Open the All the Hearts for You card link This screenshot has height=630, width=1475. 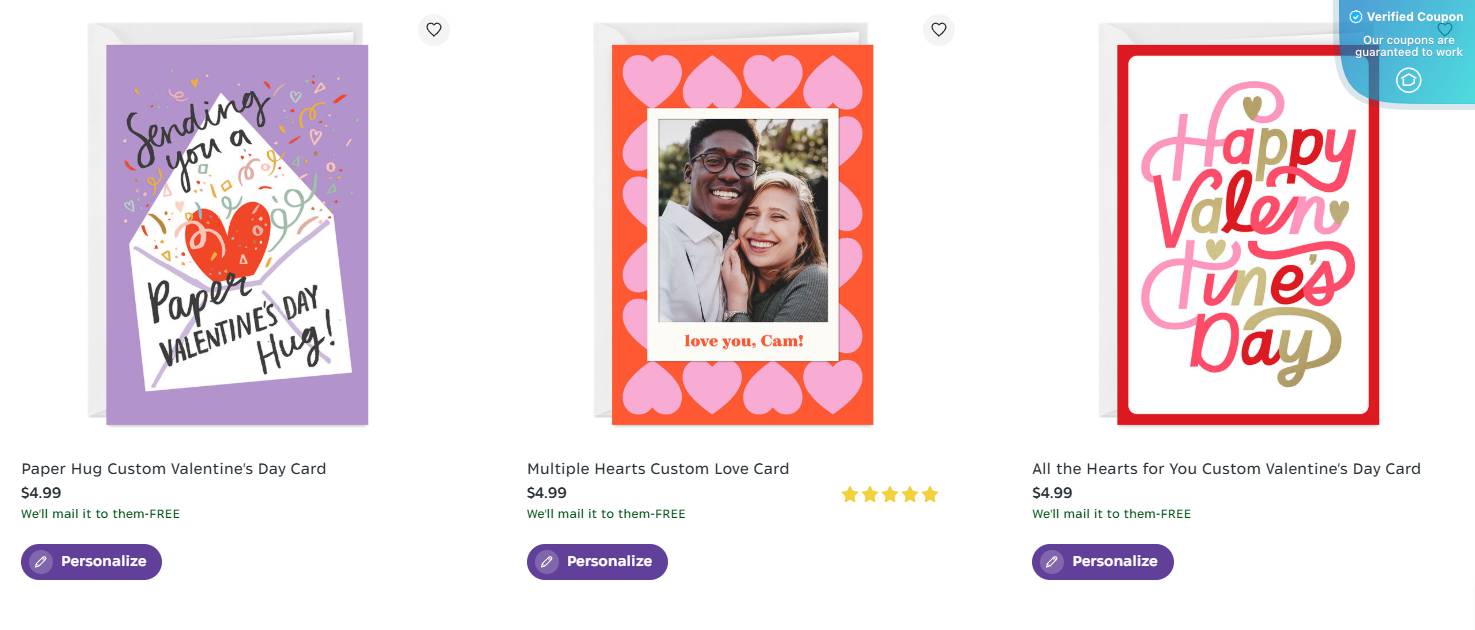(x=1226, y=468)
